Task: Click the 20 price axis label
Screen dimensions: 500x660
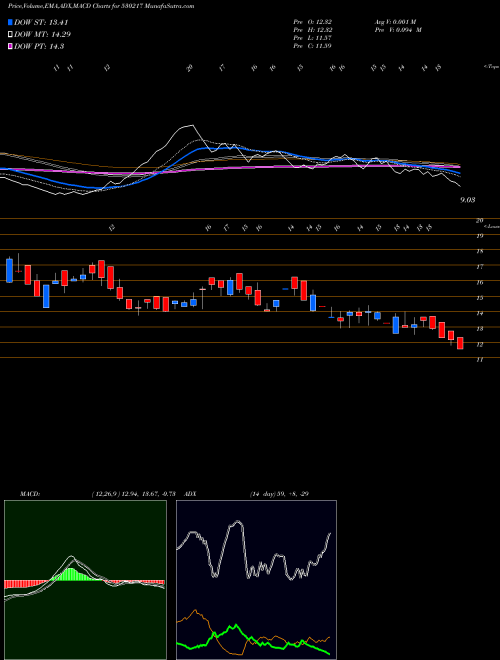Action: [479, 221]
